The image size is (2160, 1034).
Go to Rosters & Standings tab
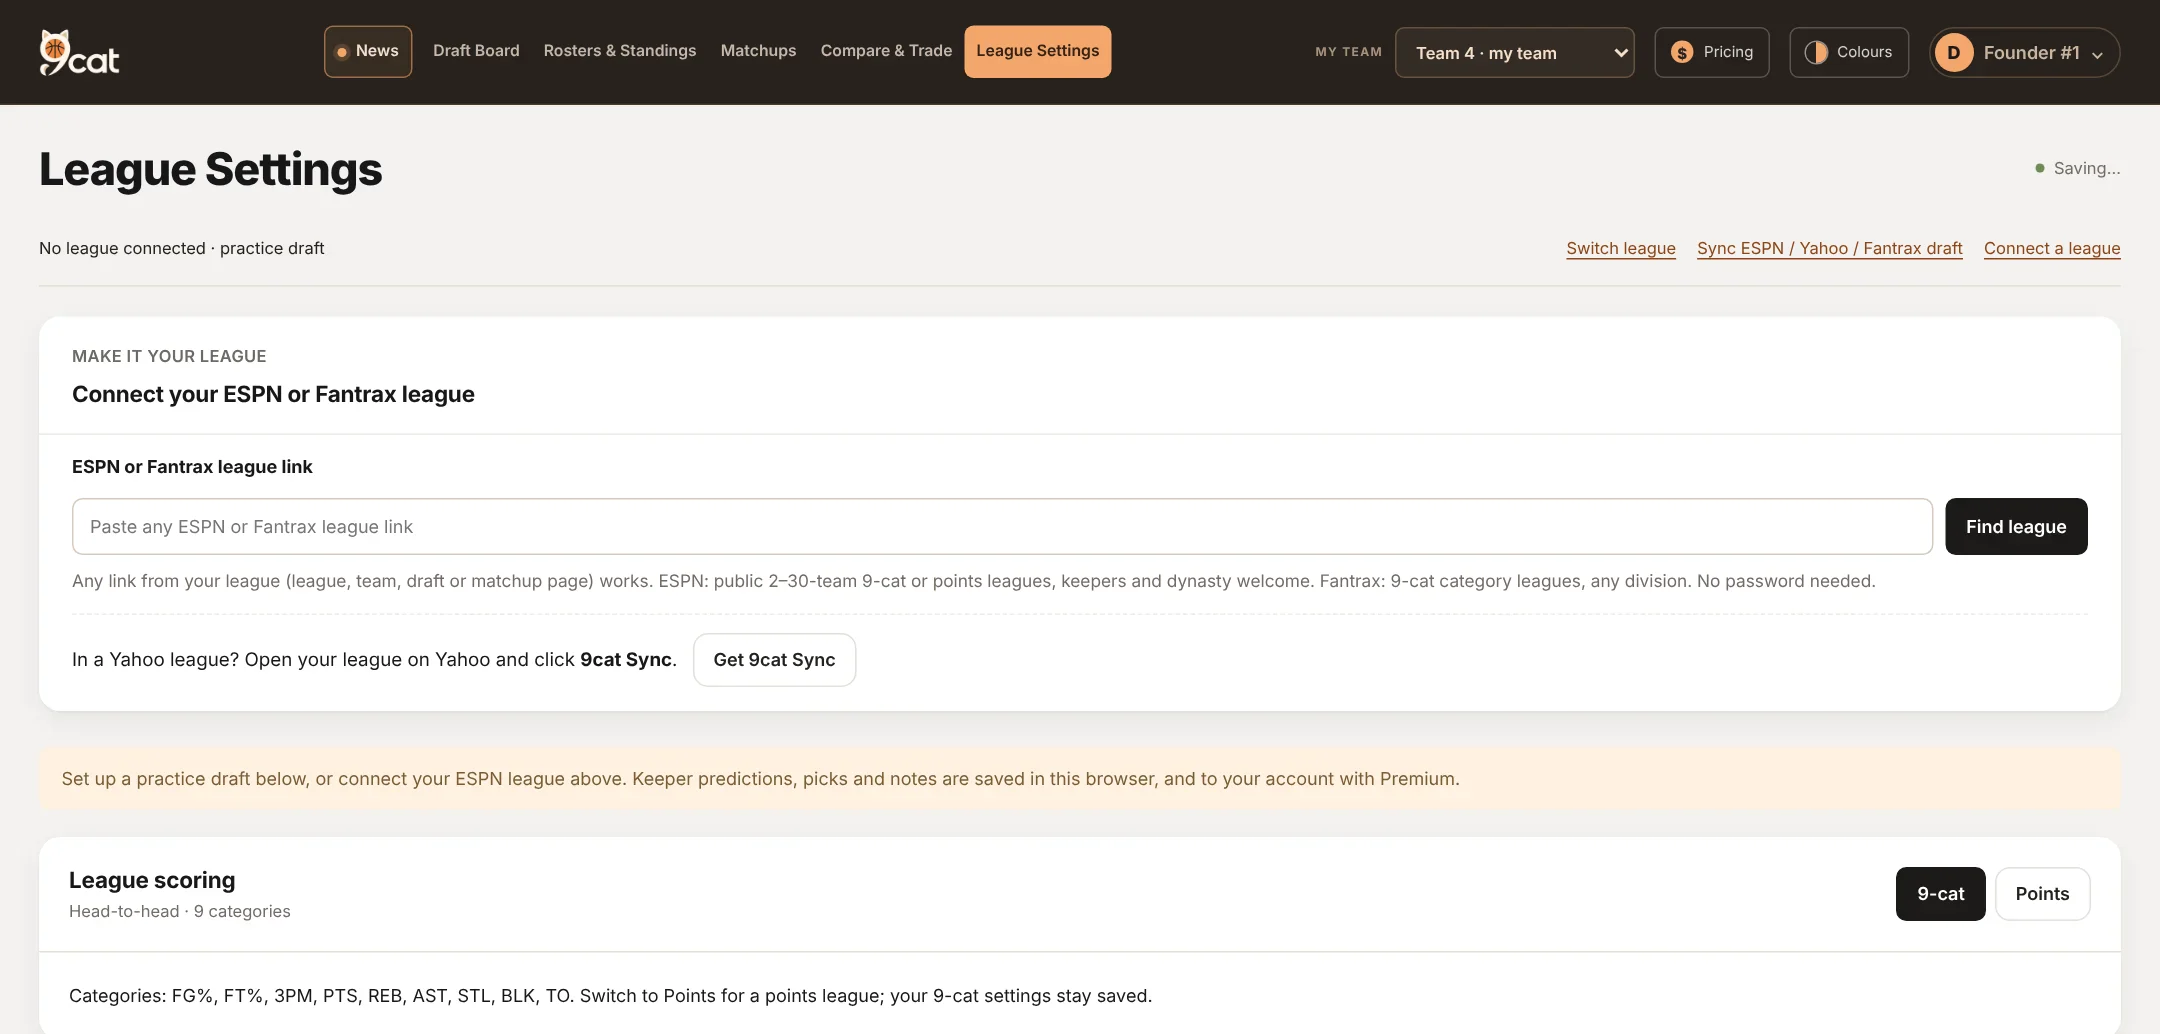tap(620, 51)
